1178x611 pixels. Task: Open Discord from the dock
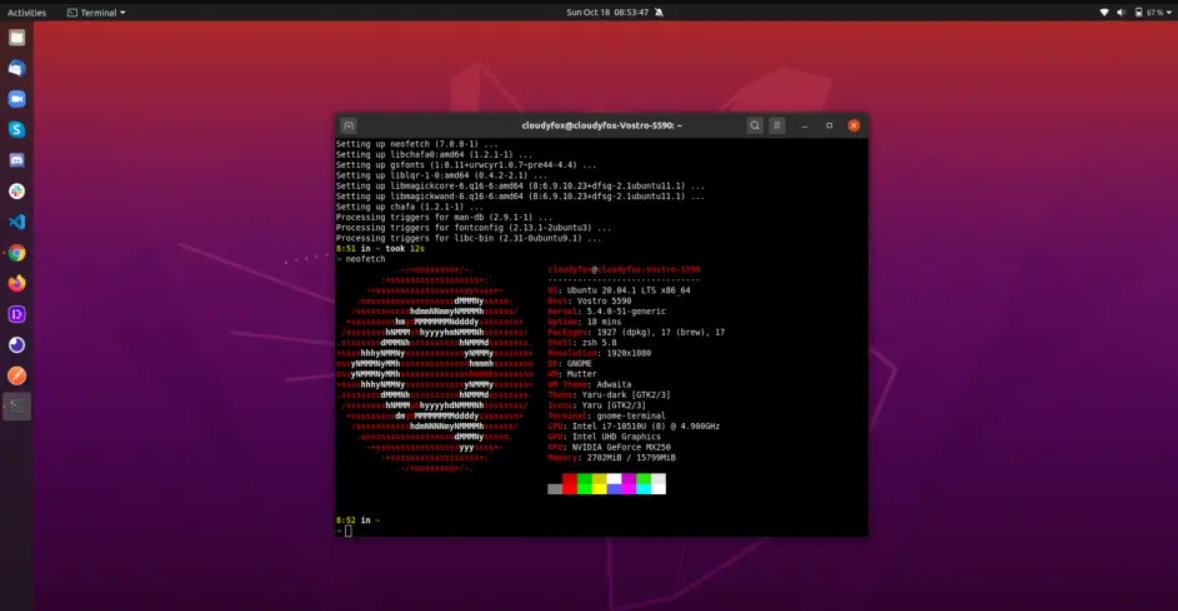point(17,160)
